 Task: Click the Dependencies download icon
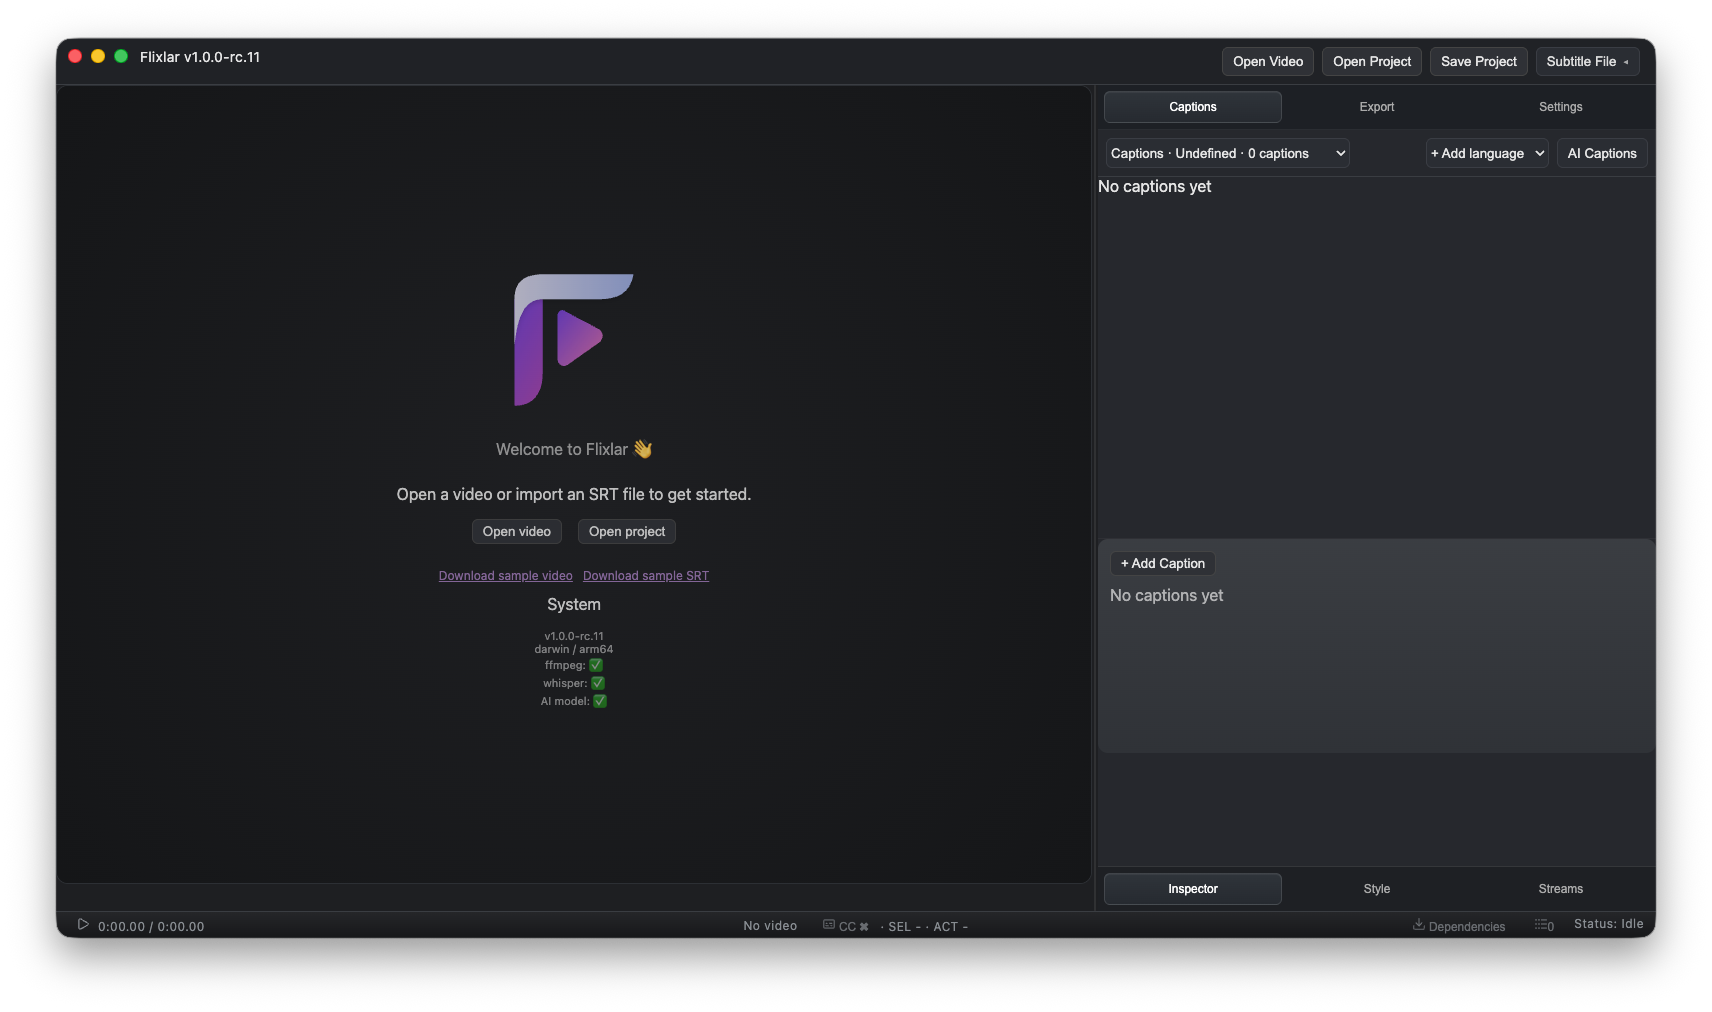pos(1418,925)
